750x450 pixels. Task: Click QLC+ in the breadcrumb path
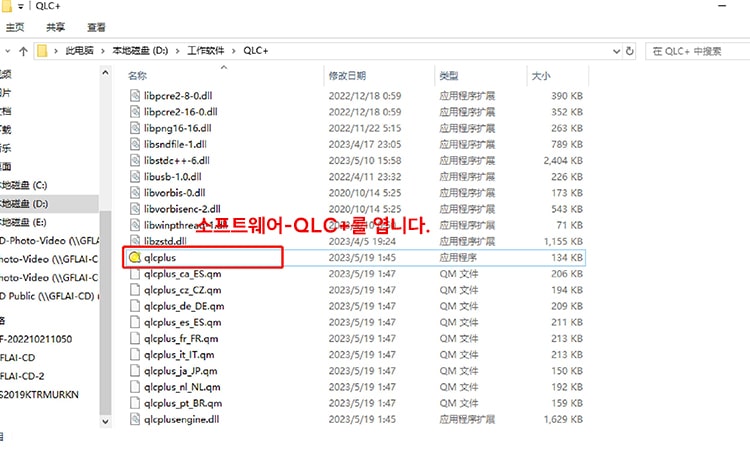(256, 51)
